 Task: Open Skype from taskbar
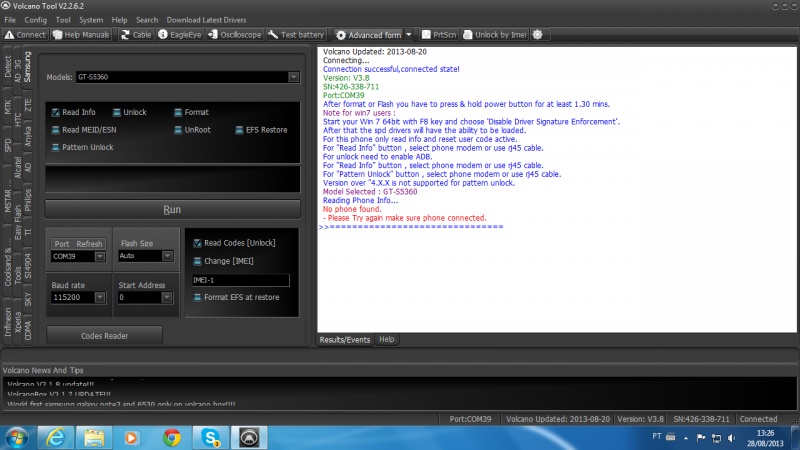[210, 438]
